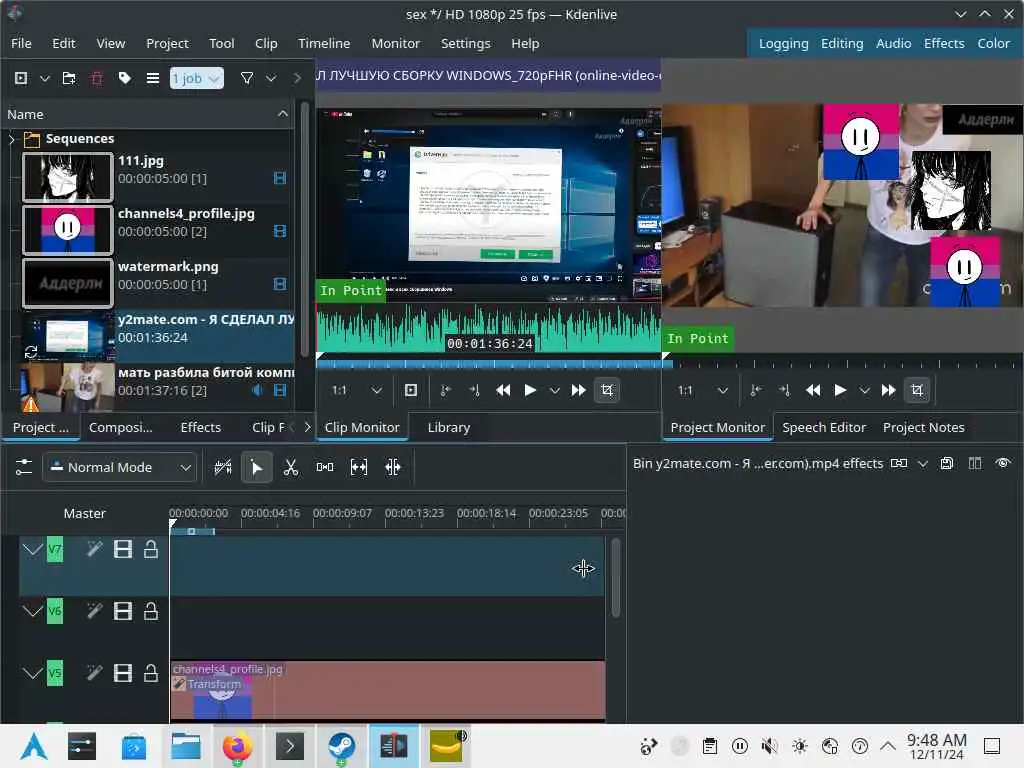Viewport: 1024px width, 768px height.
Task: Save effect stack icon in effects panel
Action: [946, 463]
